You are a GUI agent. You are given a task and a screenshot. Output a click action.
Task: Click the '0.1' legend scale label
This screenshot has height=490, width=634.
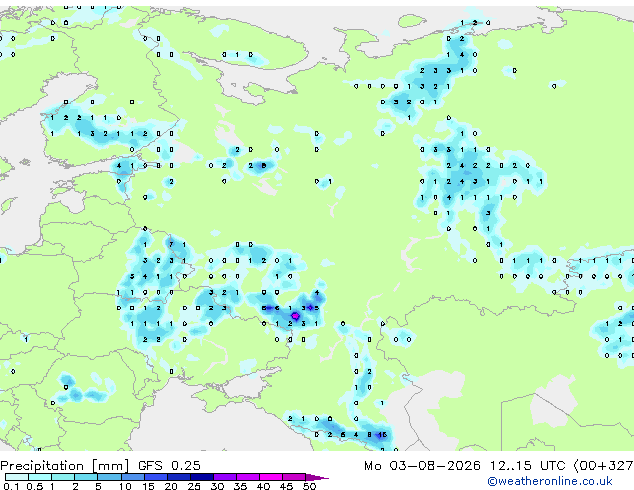click(x=11, y=486)
